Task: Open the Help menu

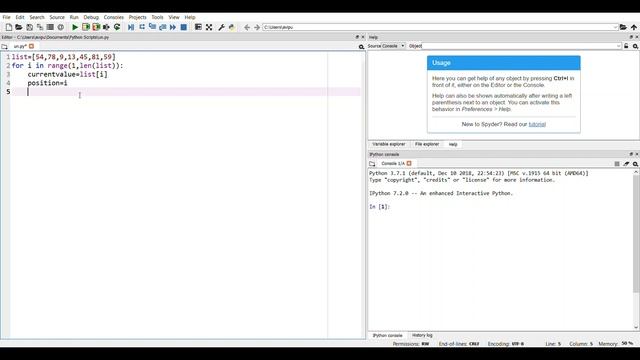Action: pos(190,17)
